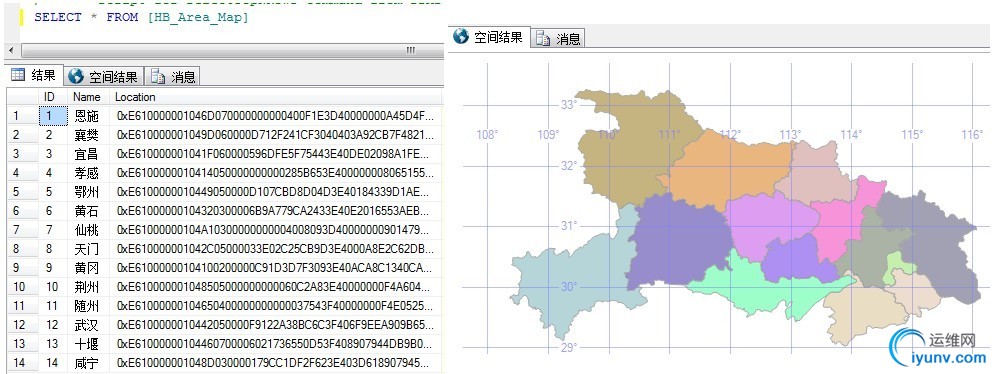
Task: Select the Name cell 黄冈
Action: [87, 268]
